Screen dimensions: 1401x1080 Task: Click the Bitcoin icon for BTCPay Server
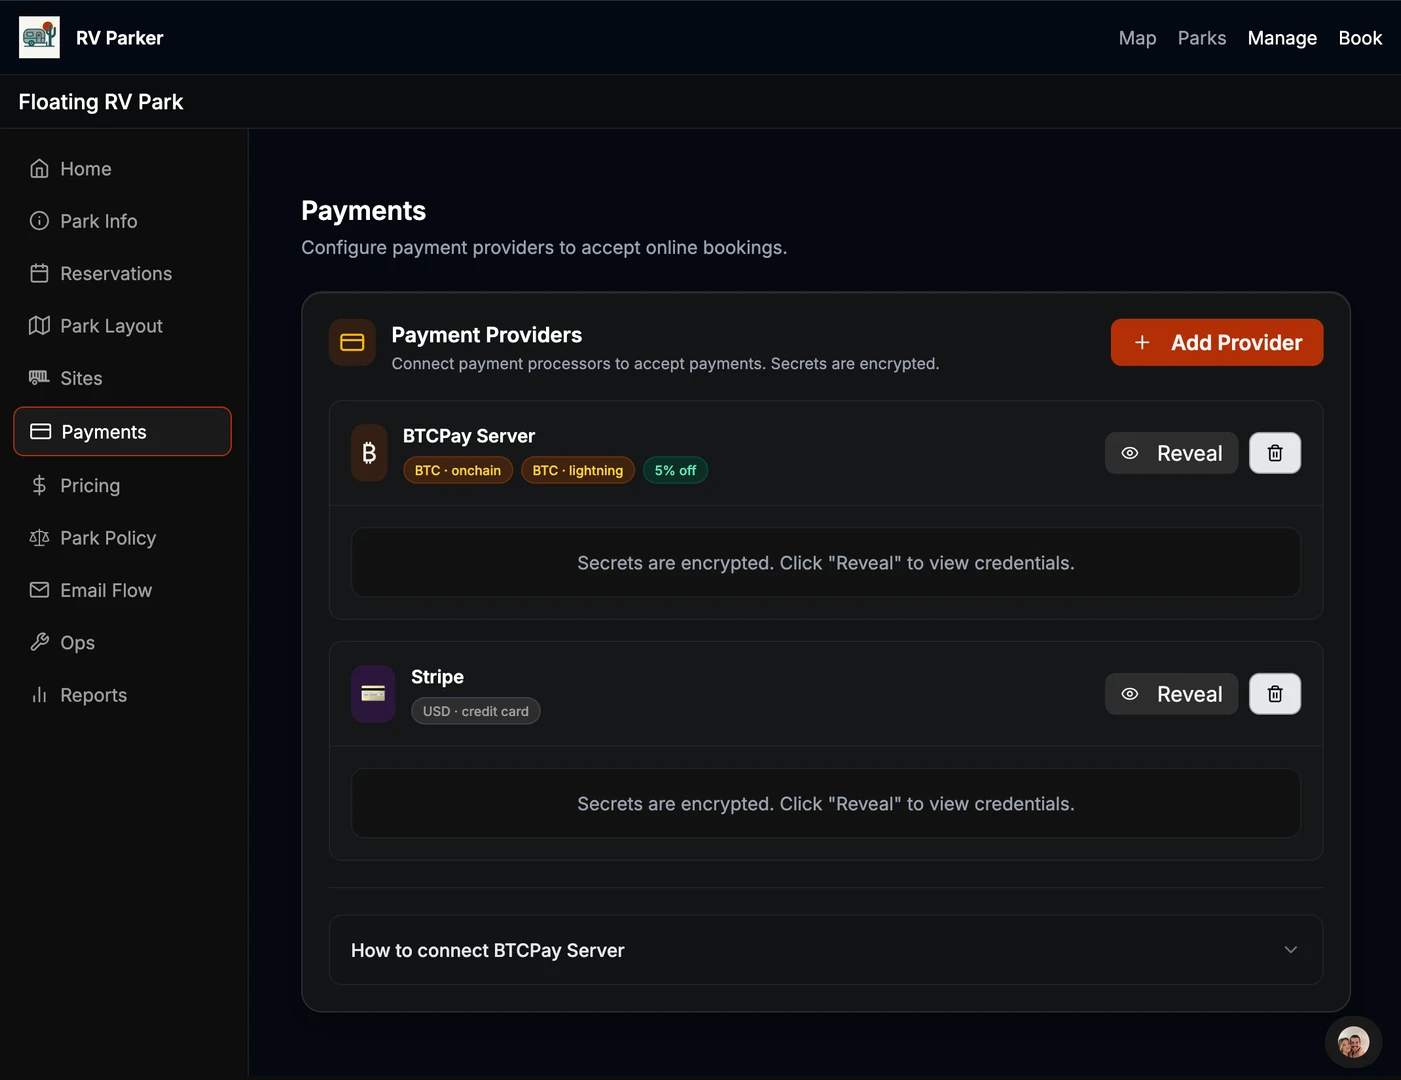click(x=369, y=453)
